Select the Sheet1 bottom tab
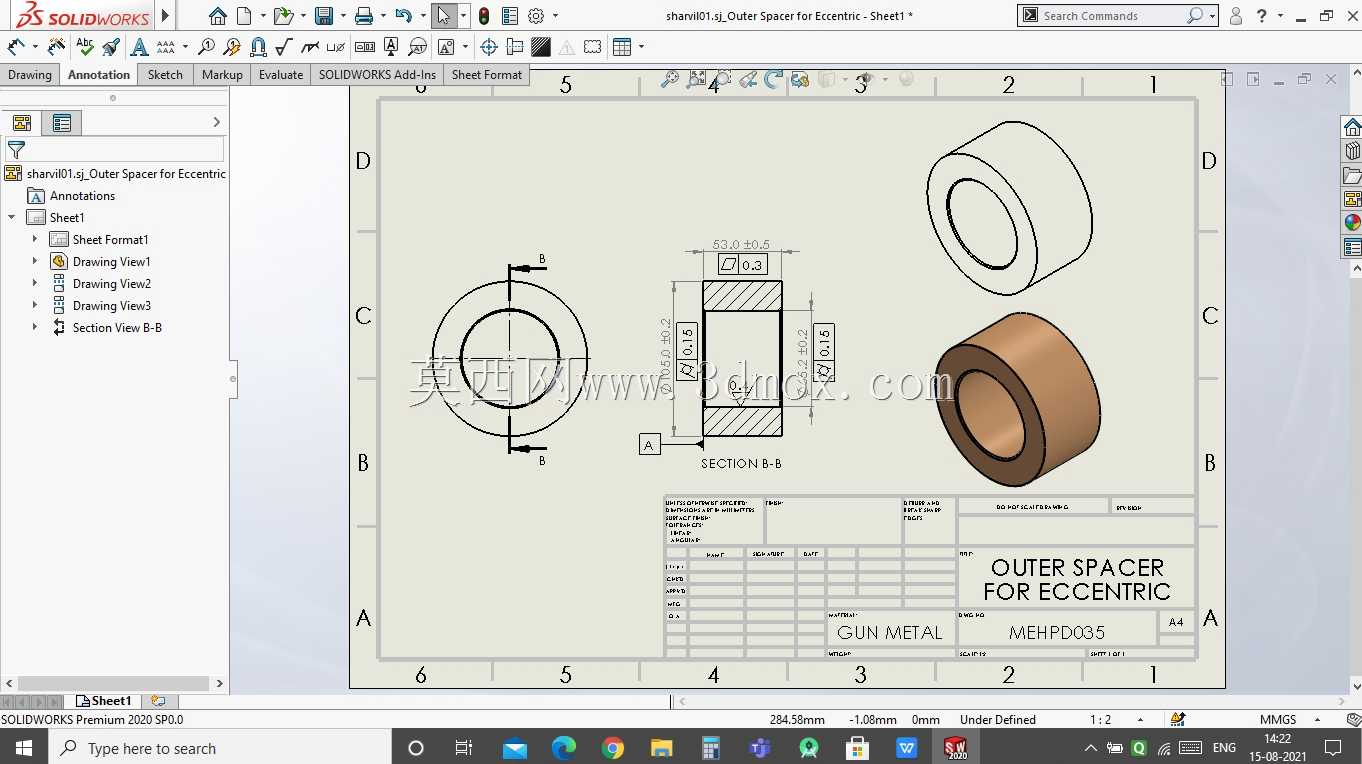1362x764 pixels. click(x=104, y=701)
